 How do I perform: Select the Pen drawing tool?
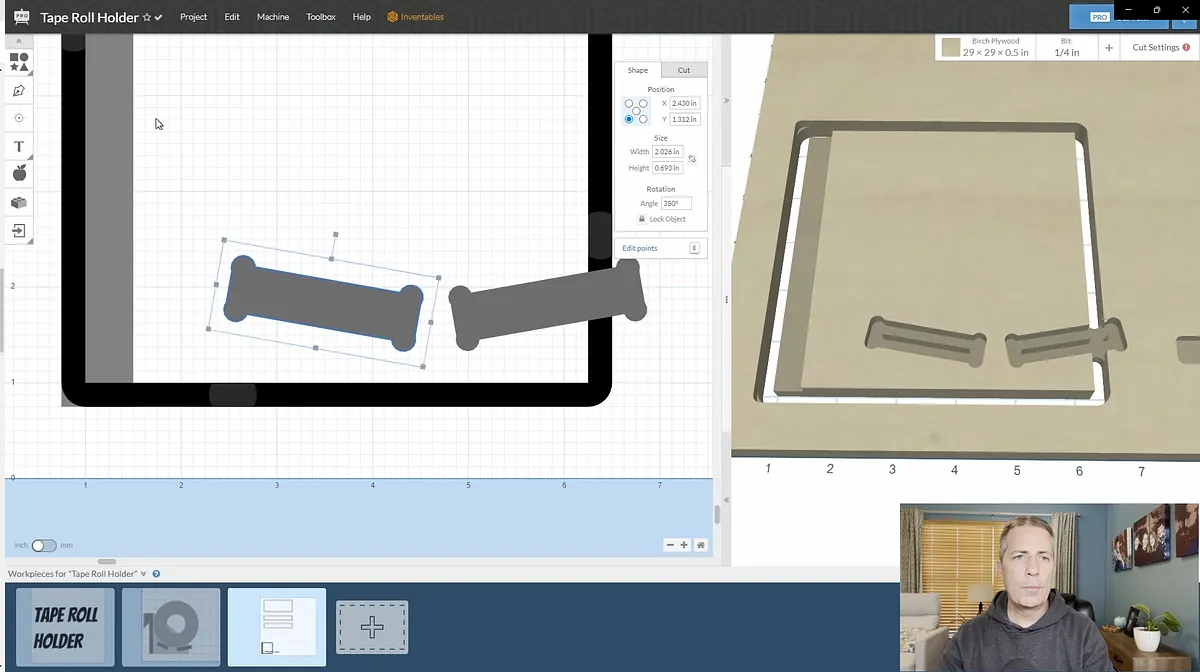pyautogui.click(x=18, y=90)
